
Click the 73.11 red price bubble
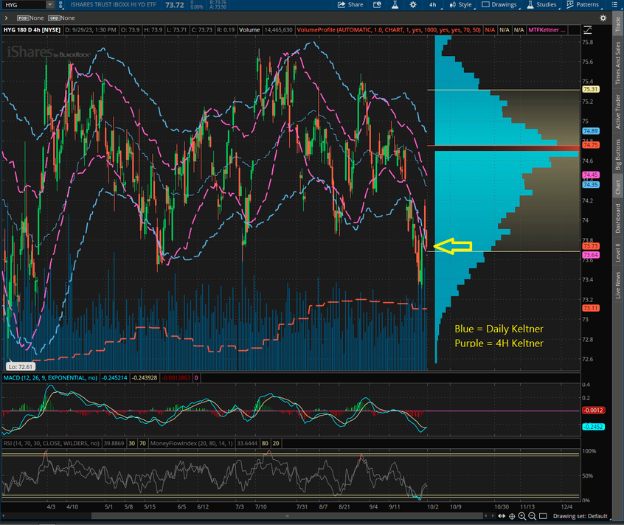pyautogui.click(x=591, y=308)
